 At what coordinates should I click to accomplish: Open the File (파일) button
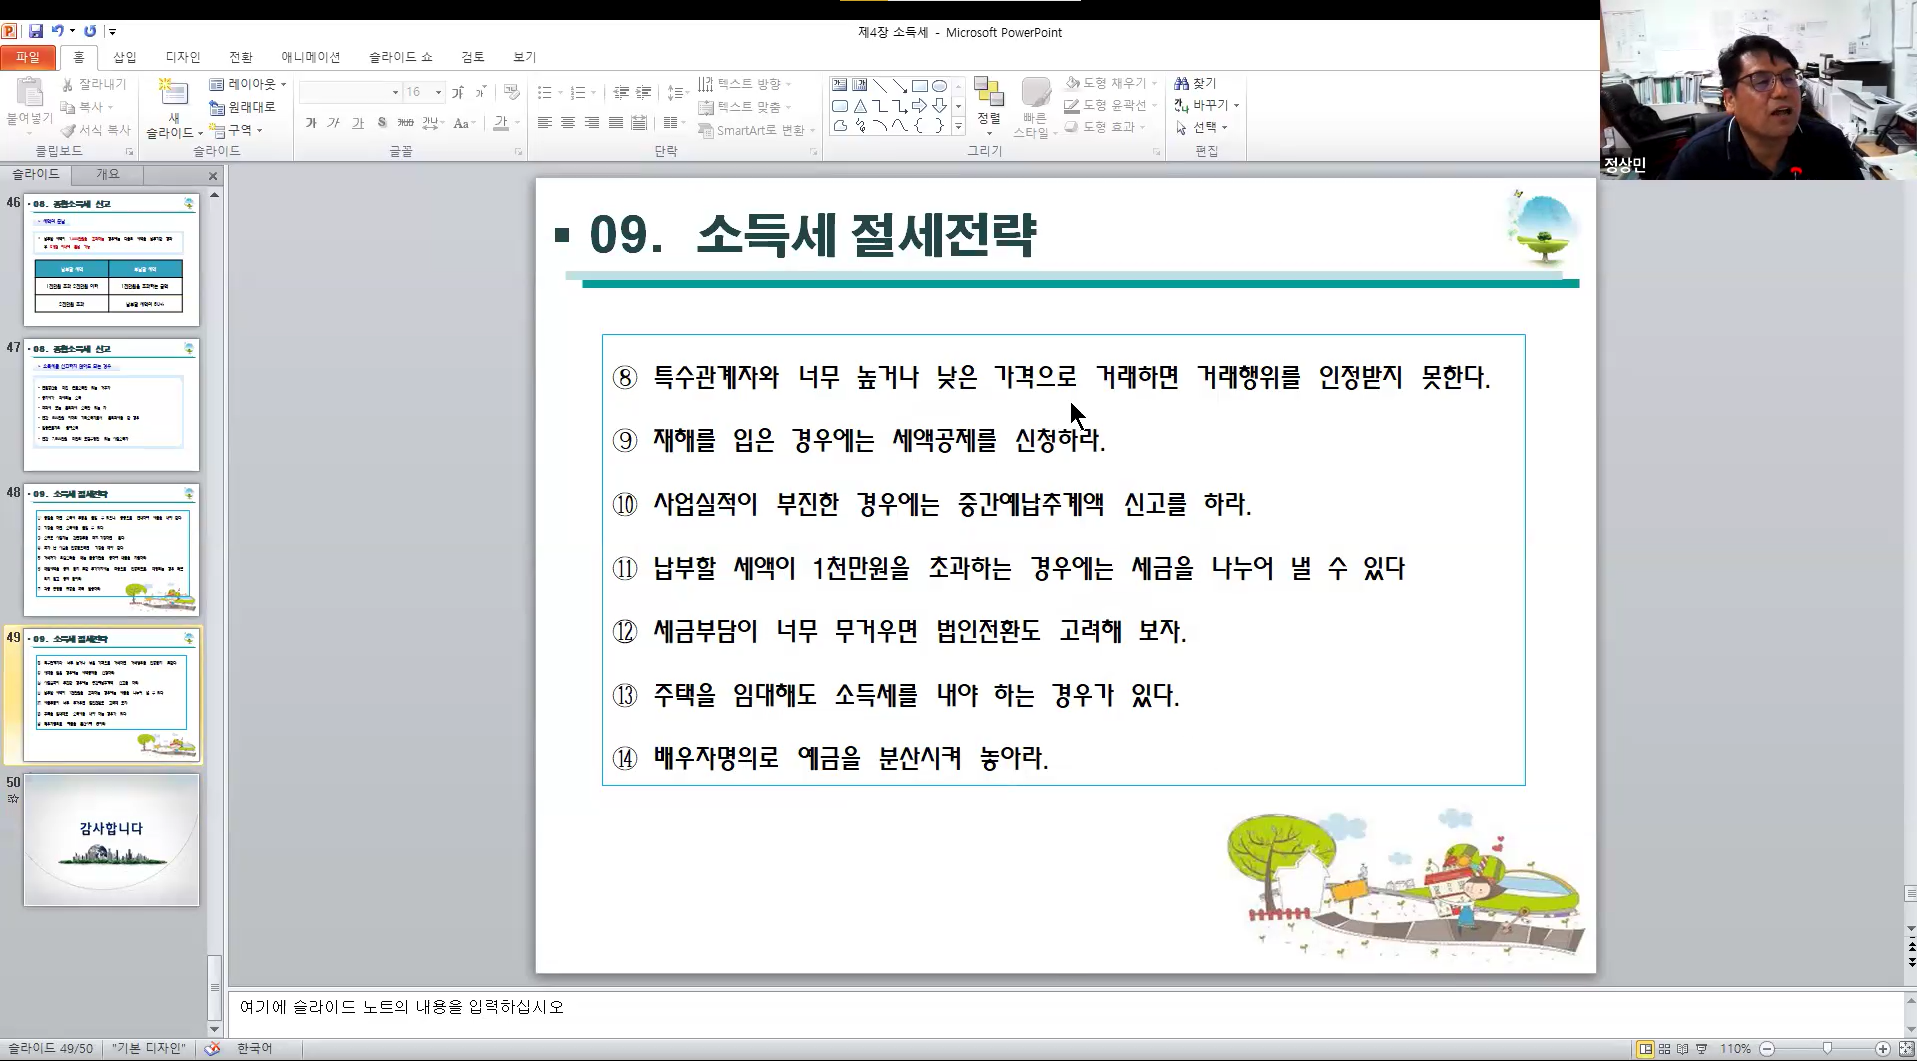click(x=28, y=57)
